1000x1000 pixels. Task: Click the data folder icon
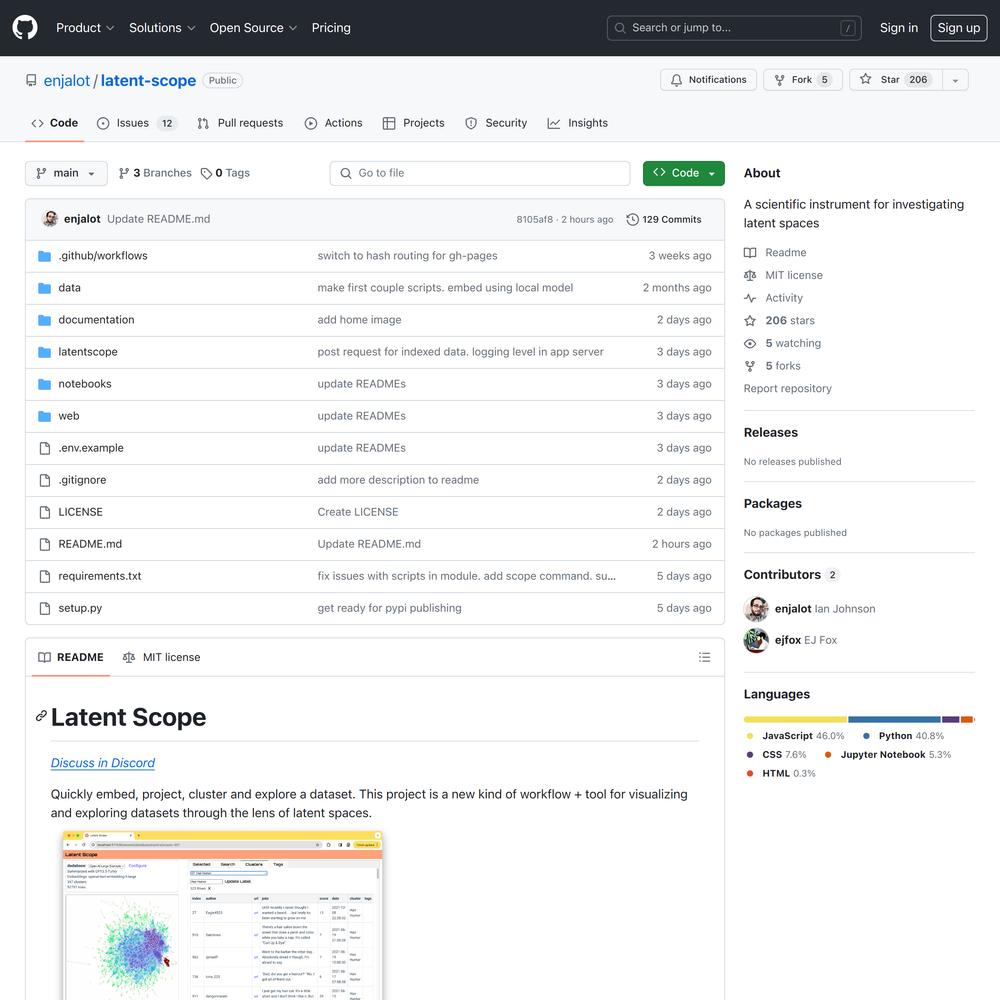coord(44,288)
